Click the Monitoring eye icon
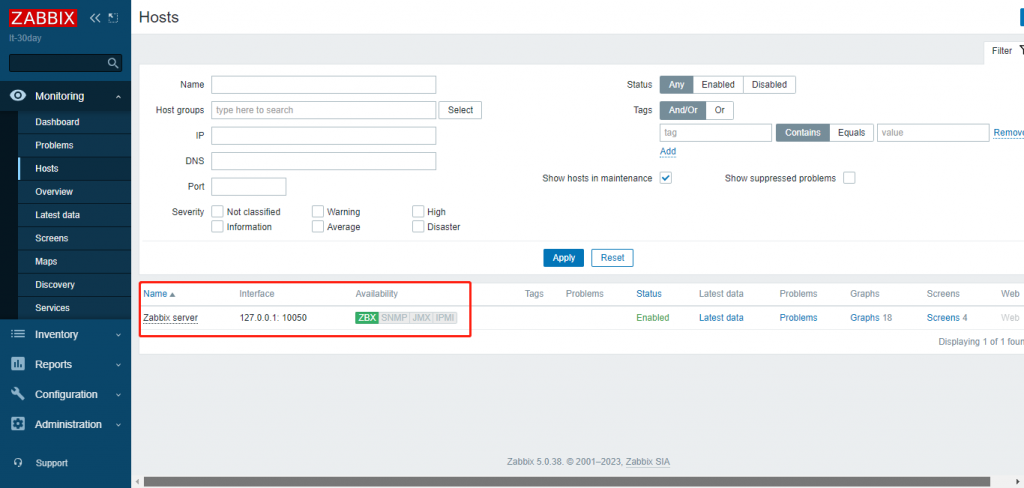1024x488 pixels. (18, 96)
